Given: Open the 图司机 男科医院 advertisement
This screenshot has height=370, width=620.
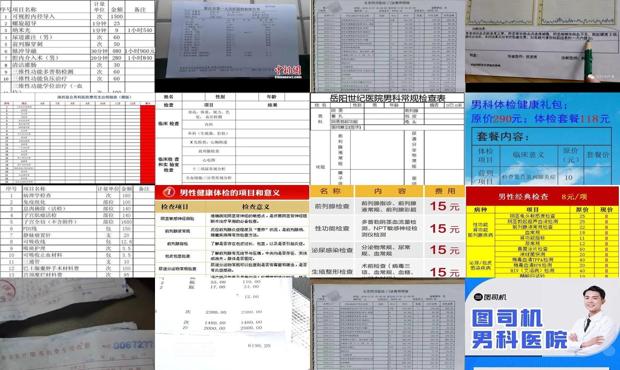Looking at the screenshot, I should [542, 324].
